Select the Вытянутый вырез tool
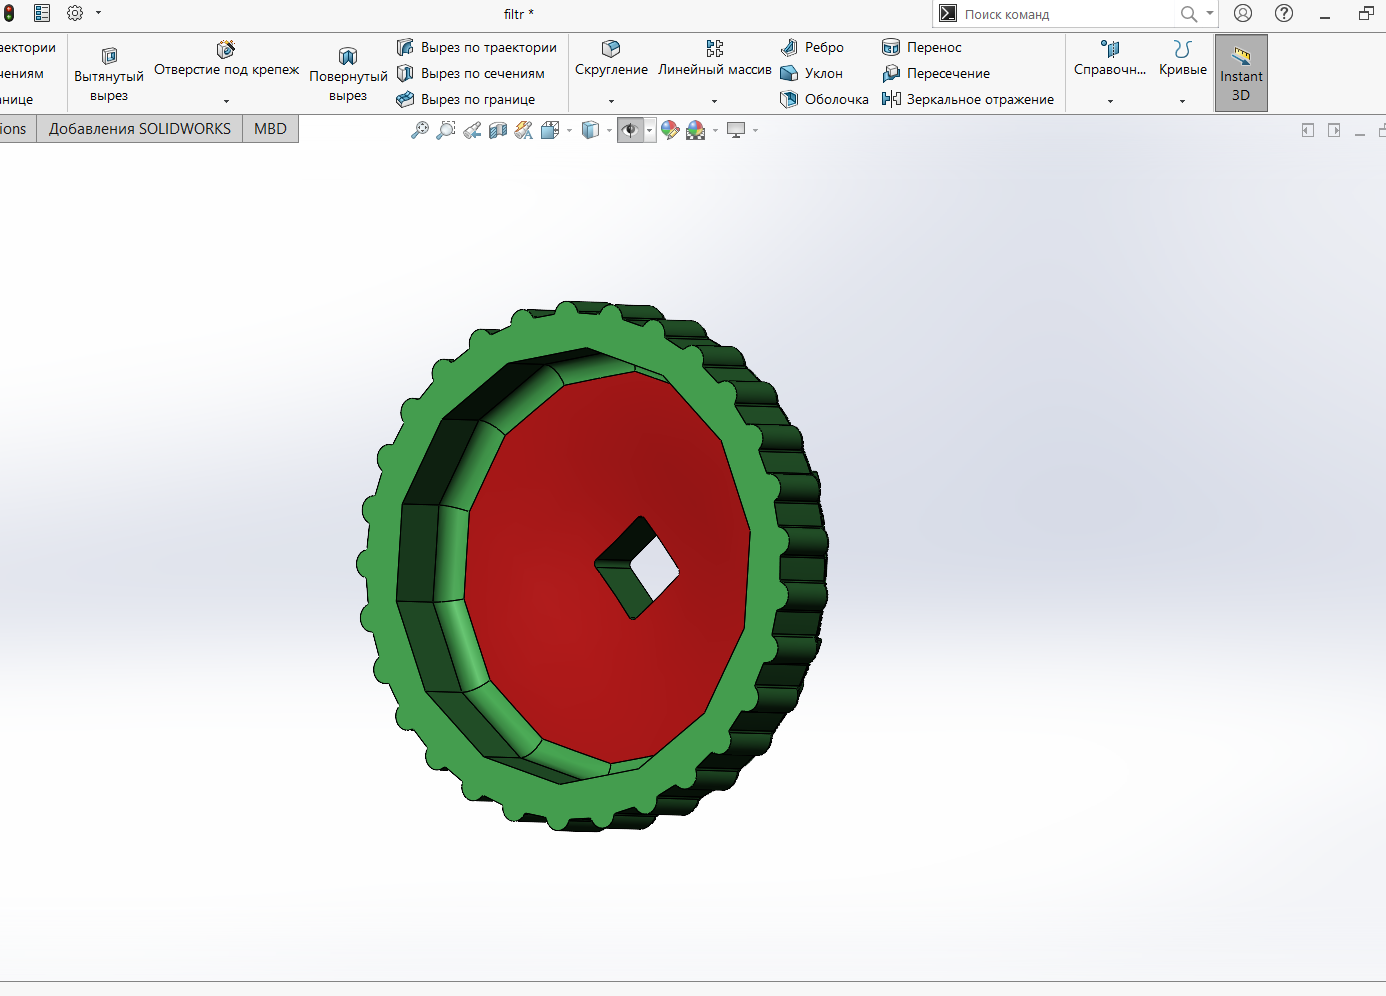 [x=109, y=74]
